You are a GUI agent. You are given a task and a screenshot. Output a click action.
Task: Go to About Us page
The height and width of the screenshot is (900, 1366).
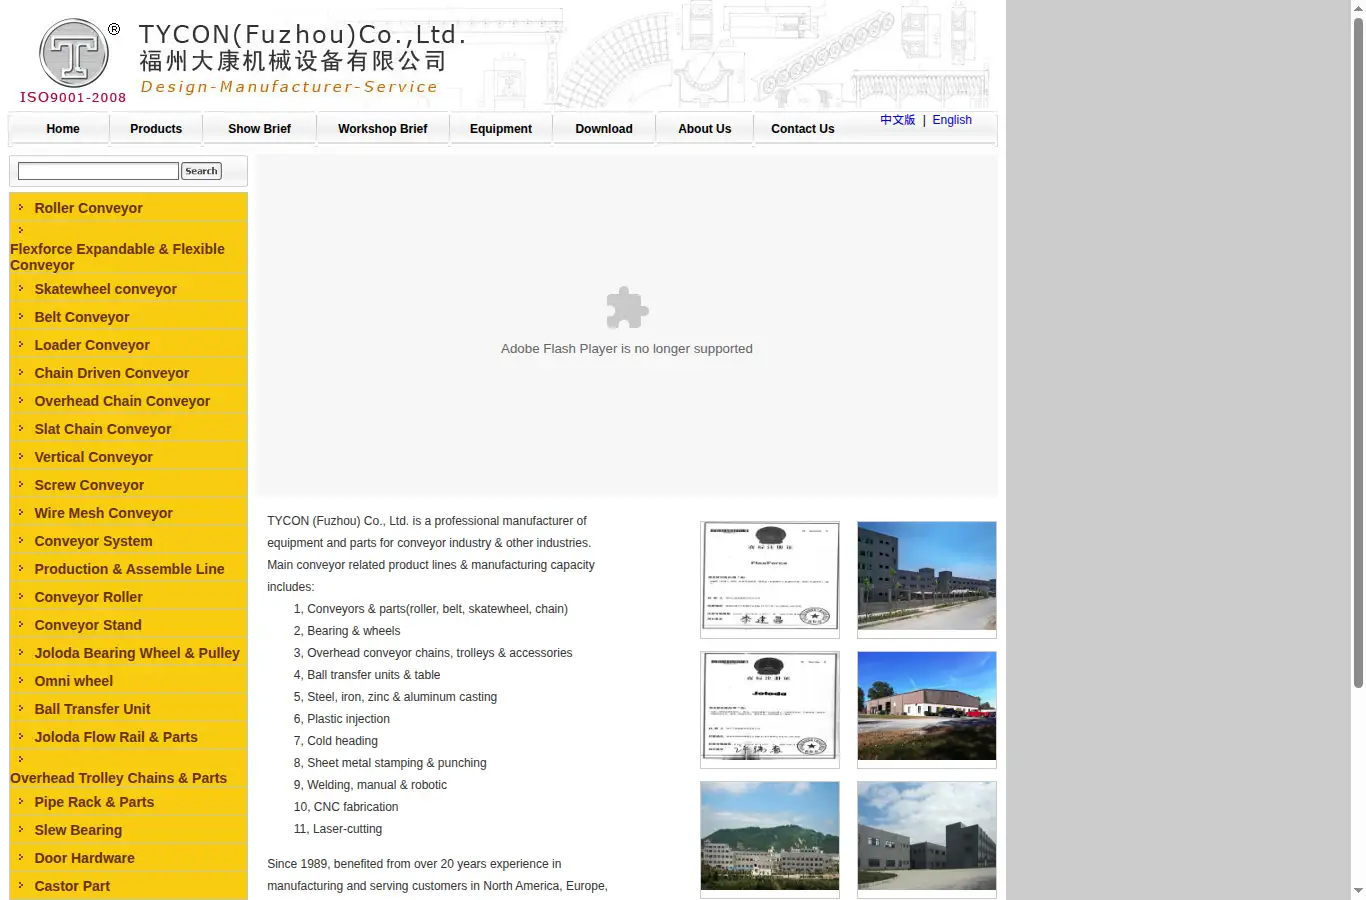[x=705, y=129]
